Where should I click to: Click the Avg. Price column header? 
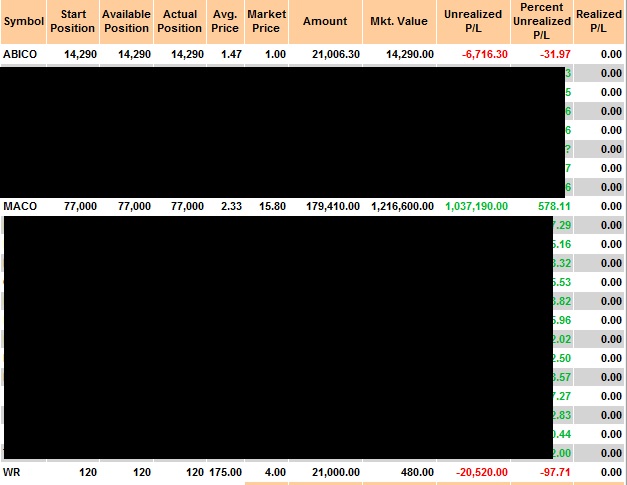(225, 21)
